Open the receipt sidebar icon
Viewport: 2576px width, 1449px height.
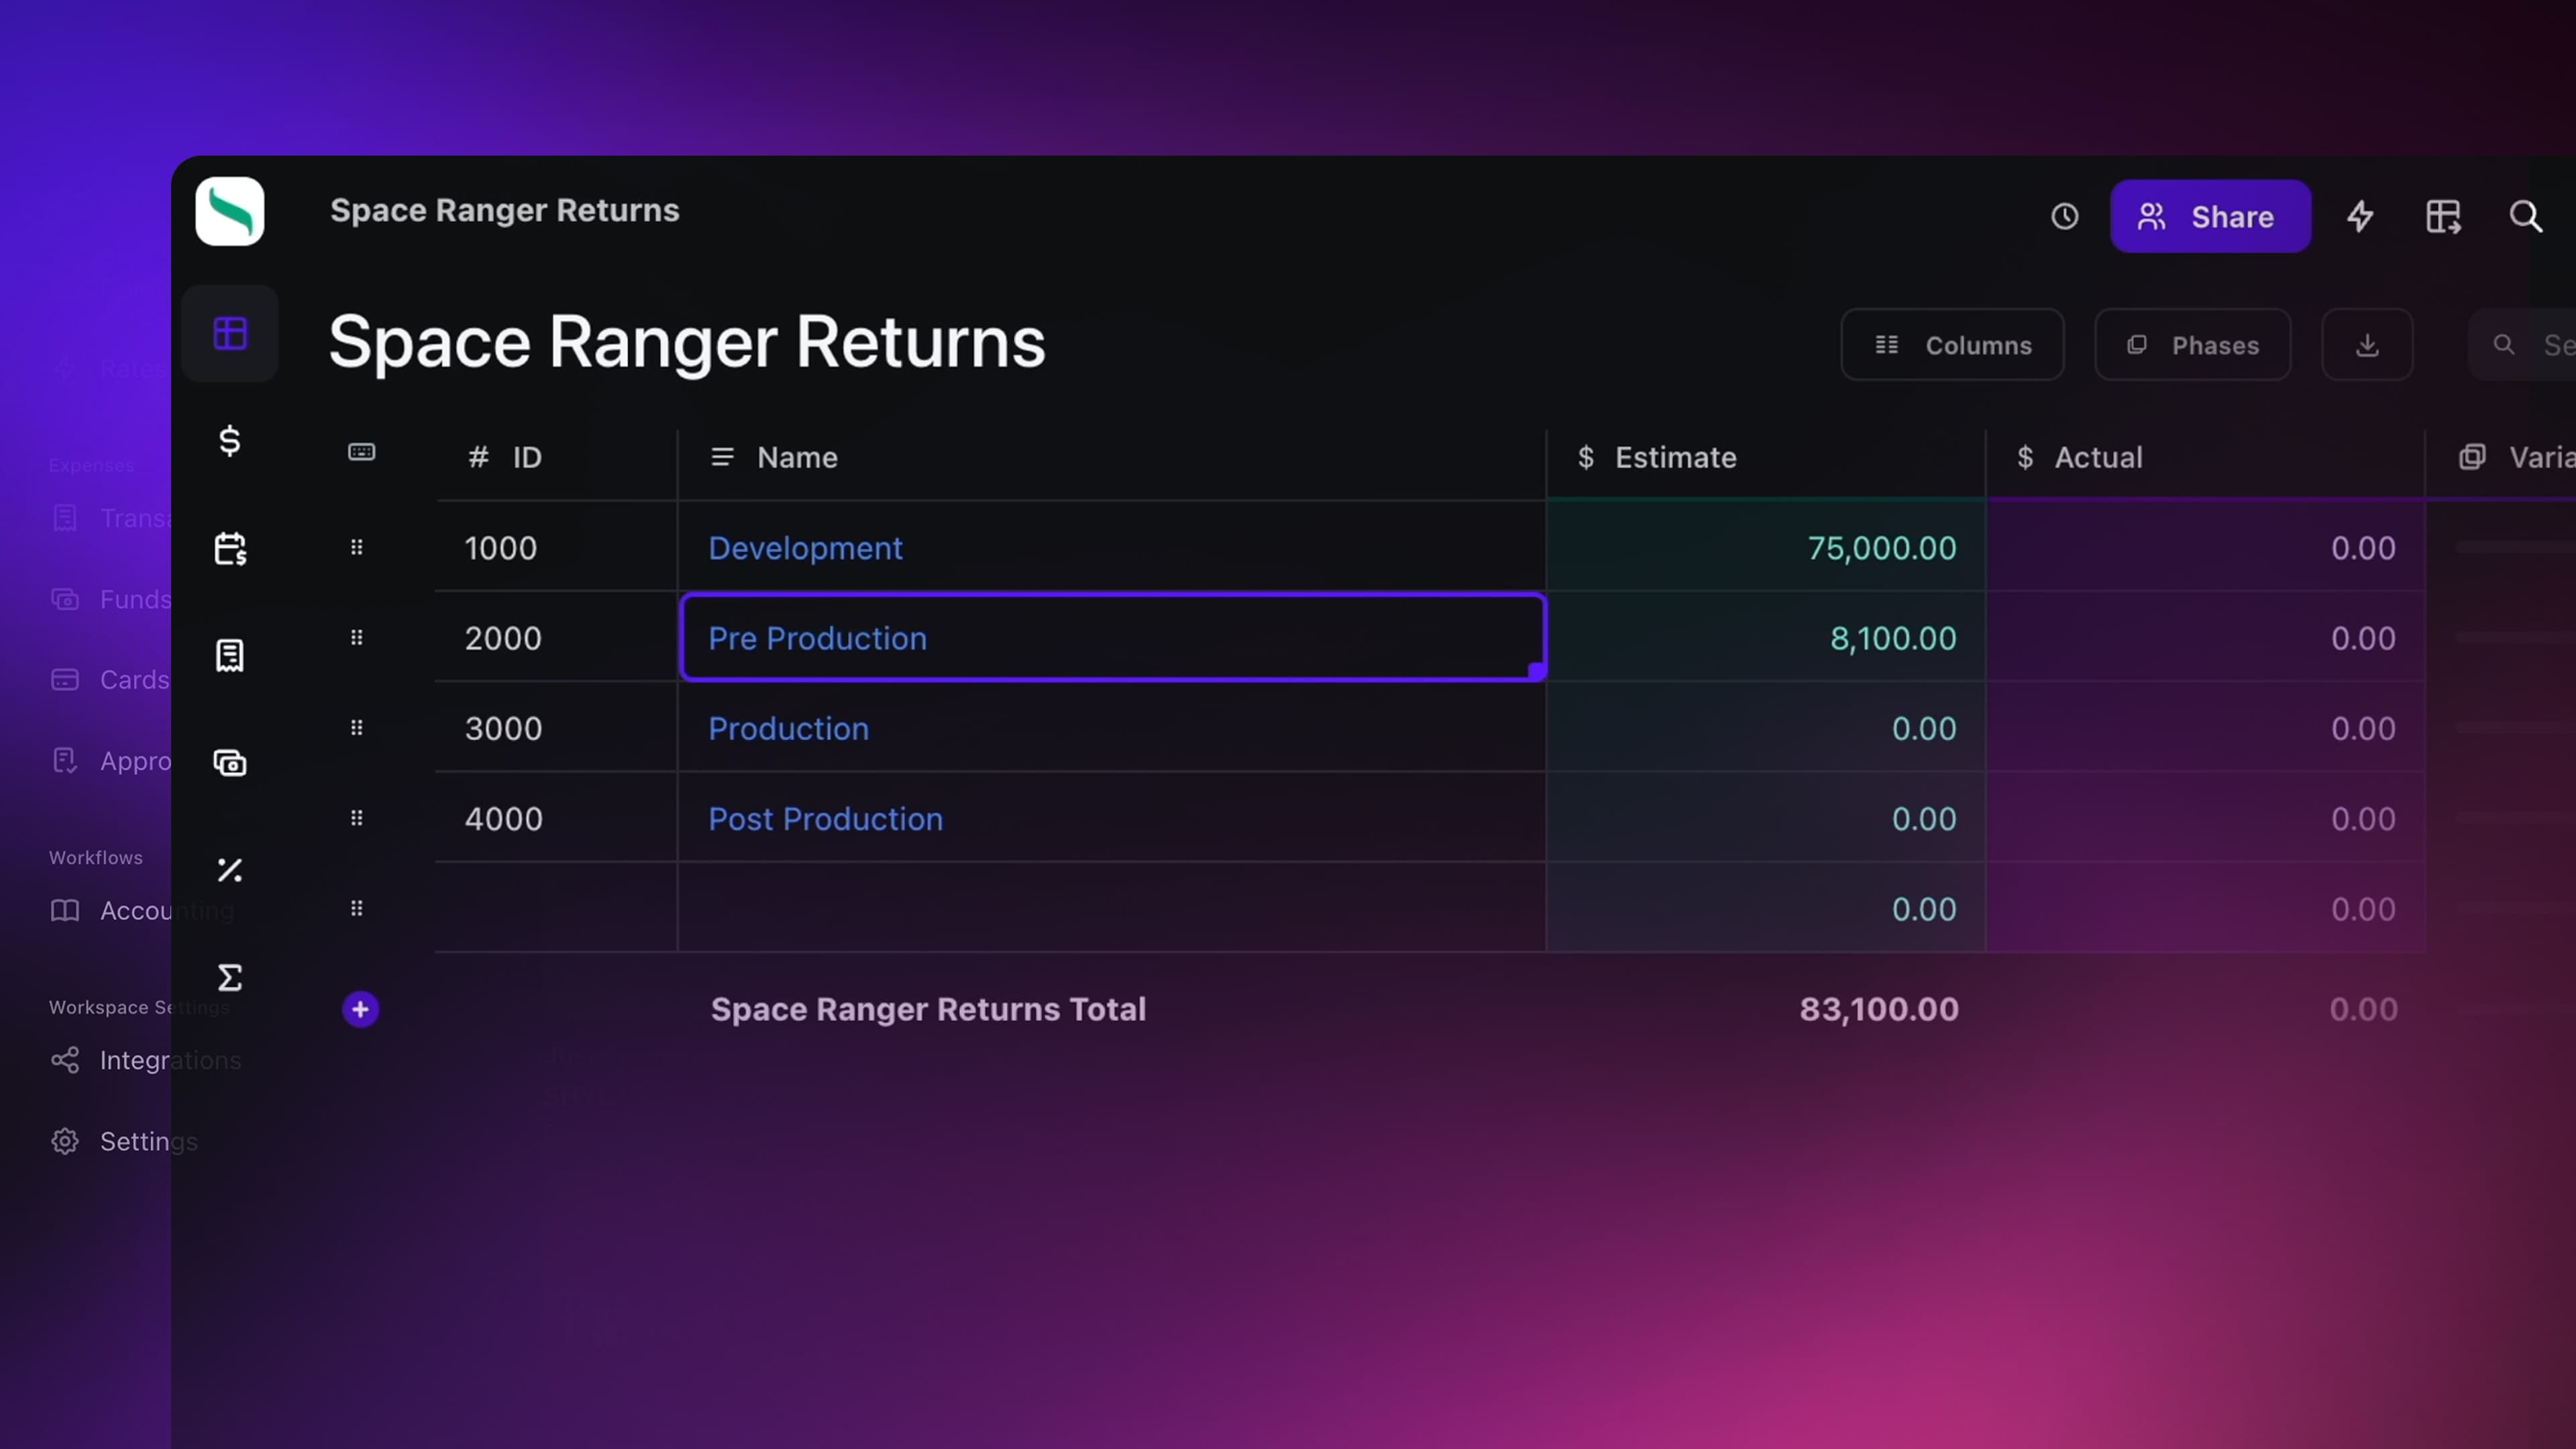230,656
